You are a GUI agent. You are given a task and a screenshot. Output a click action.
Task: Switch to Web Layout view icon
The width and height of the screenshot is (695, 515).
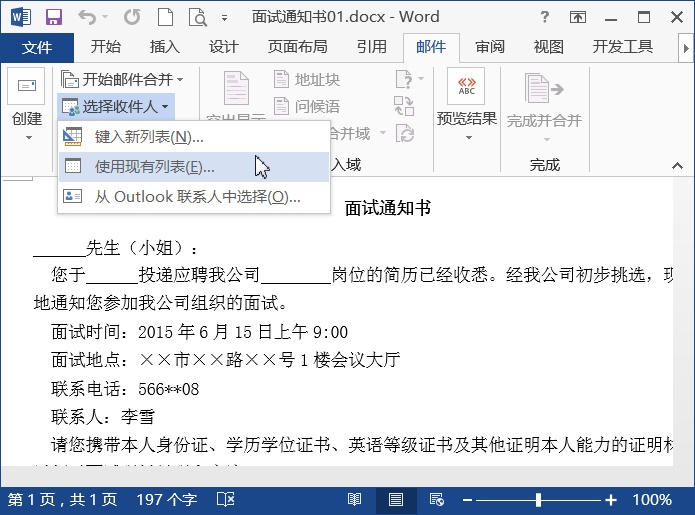point(437,500)
